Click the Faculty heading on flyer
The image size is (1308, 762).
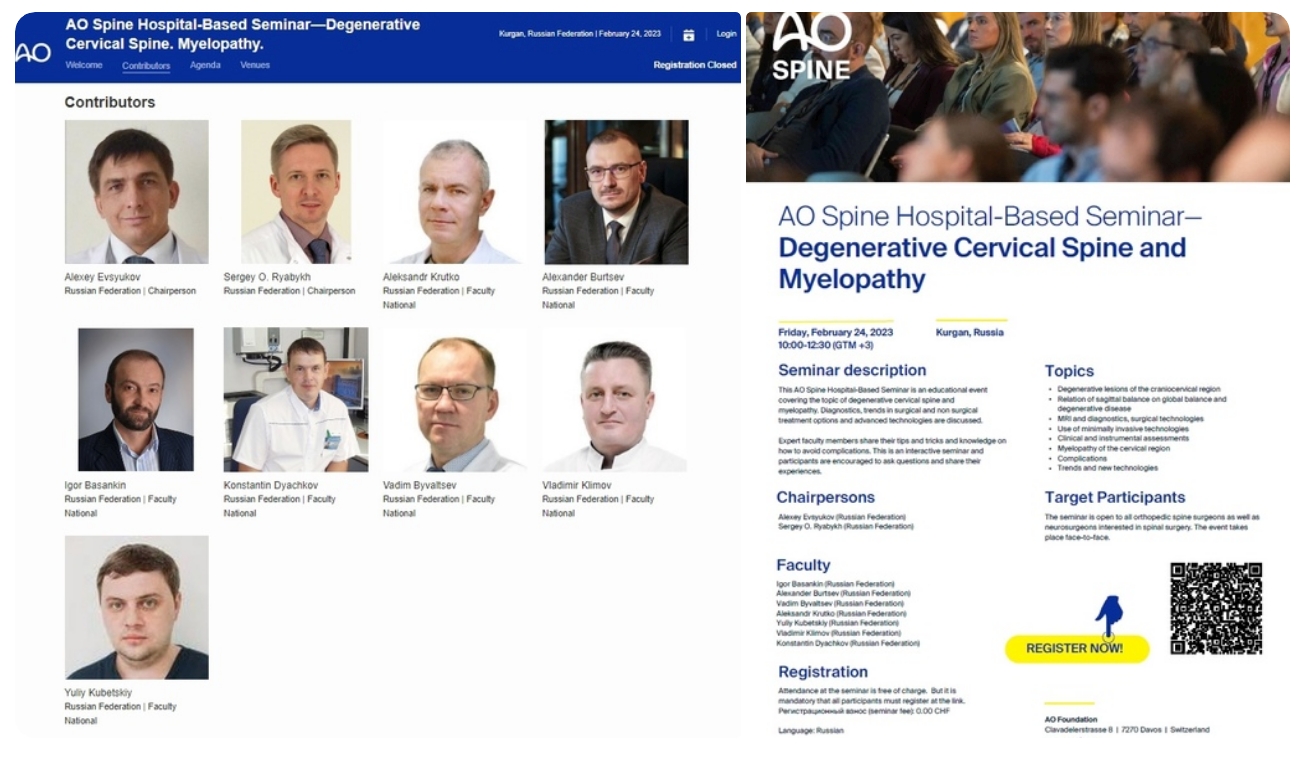804,565
